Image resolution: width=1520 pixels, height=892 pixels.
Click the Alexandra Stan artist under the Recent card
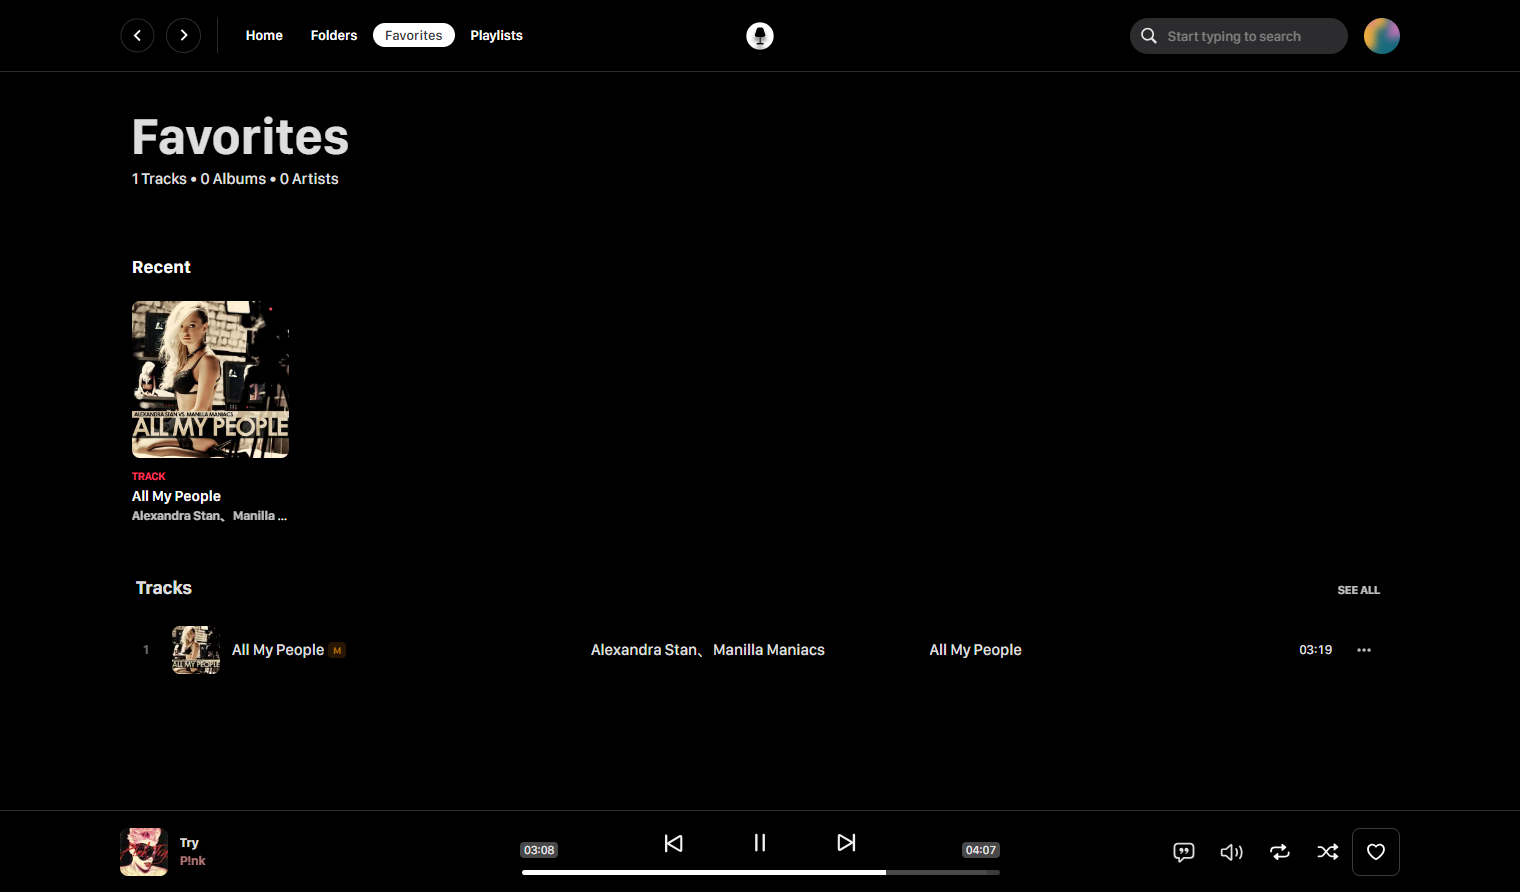(x=176, y=516)
